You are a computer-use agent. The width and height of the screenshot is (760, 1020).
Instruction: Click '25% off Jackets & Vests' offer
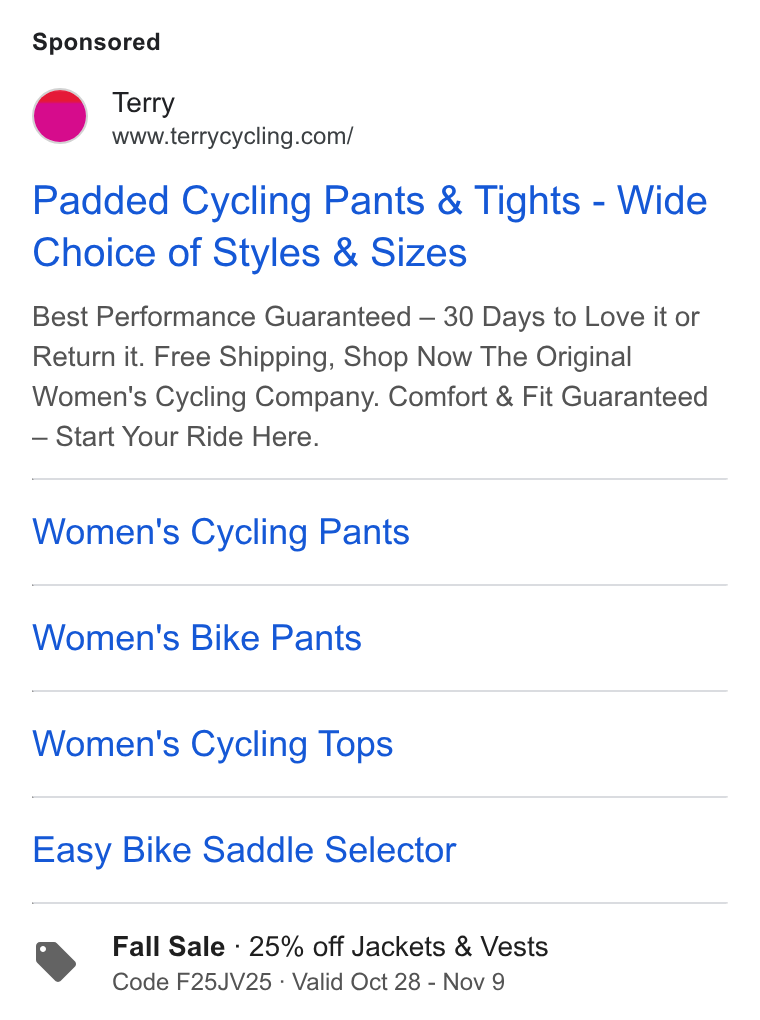(398, 946)
